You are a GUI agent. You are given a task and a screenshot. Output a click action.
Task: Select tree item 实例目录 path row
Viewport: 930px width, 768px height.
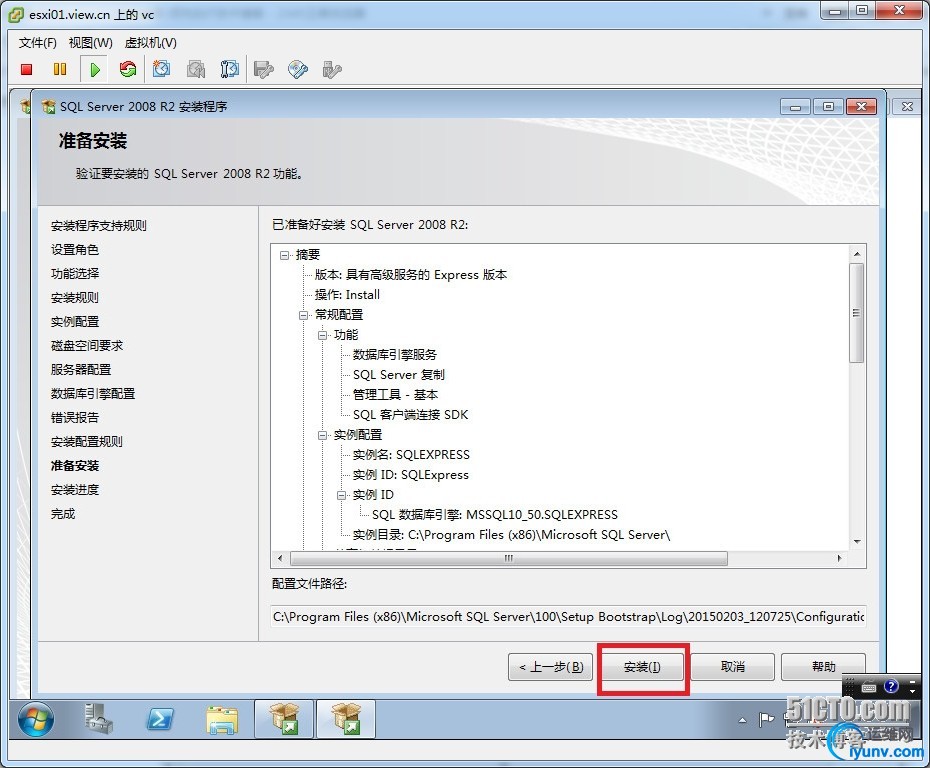511,535
